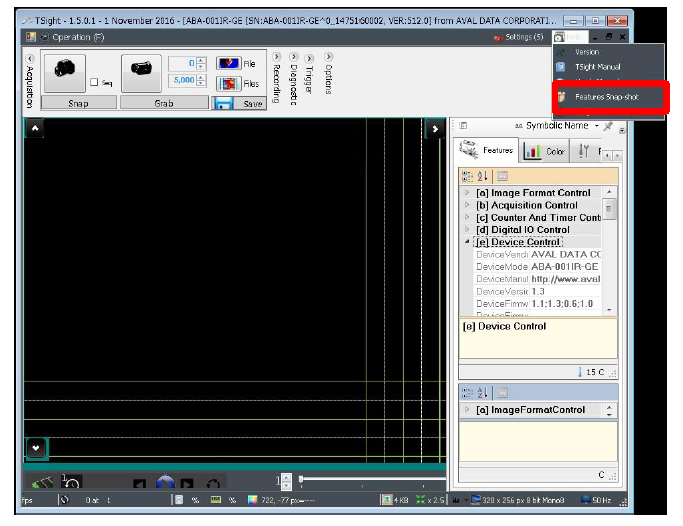683x526 pixels.
Task: Click the Save floppy disk icon
Action: point(224,103)
